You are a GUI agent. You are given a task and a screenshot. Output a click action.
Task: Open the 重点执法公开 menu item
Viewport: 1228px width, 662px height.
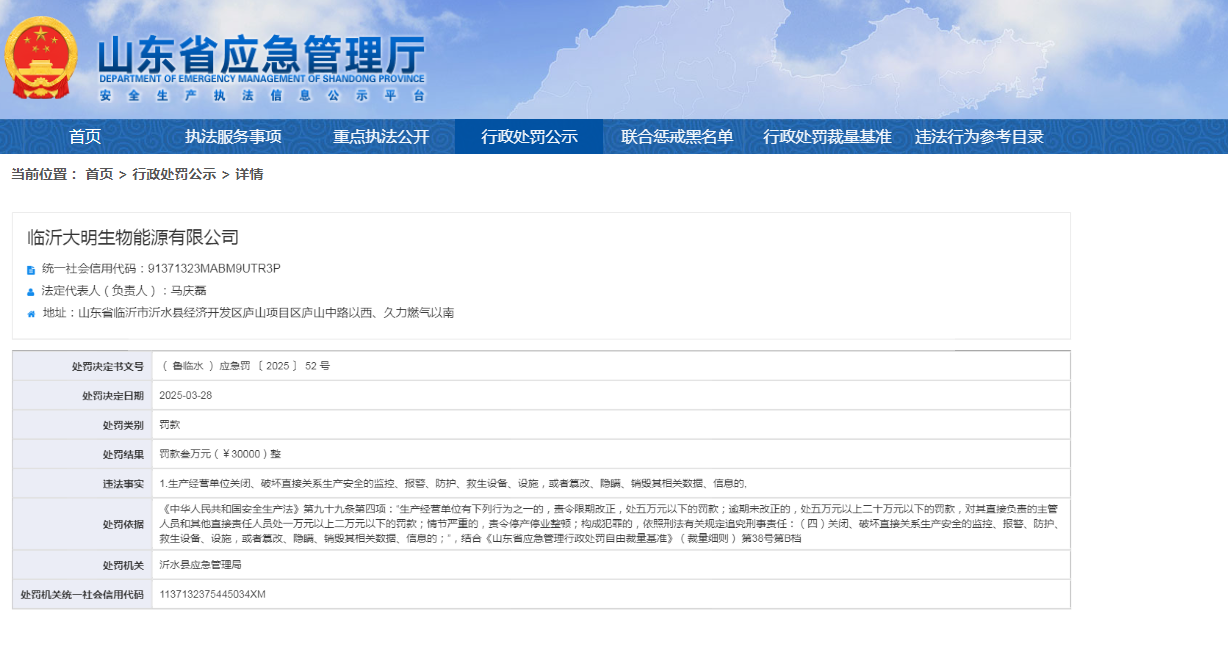(381, 137)
